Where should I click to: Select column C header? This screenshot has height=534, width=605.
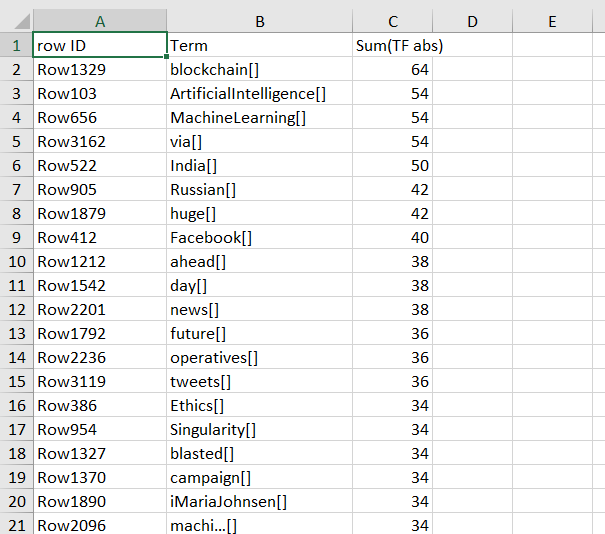392,21
